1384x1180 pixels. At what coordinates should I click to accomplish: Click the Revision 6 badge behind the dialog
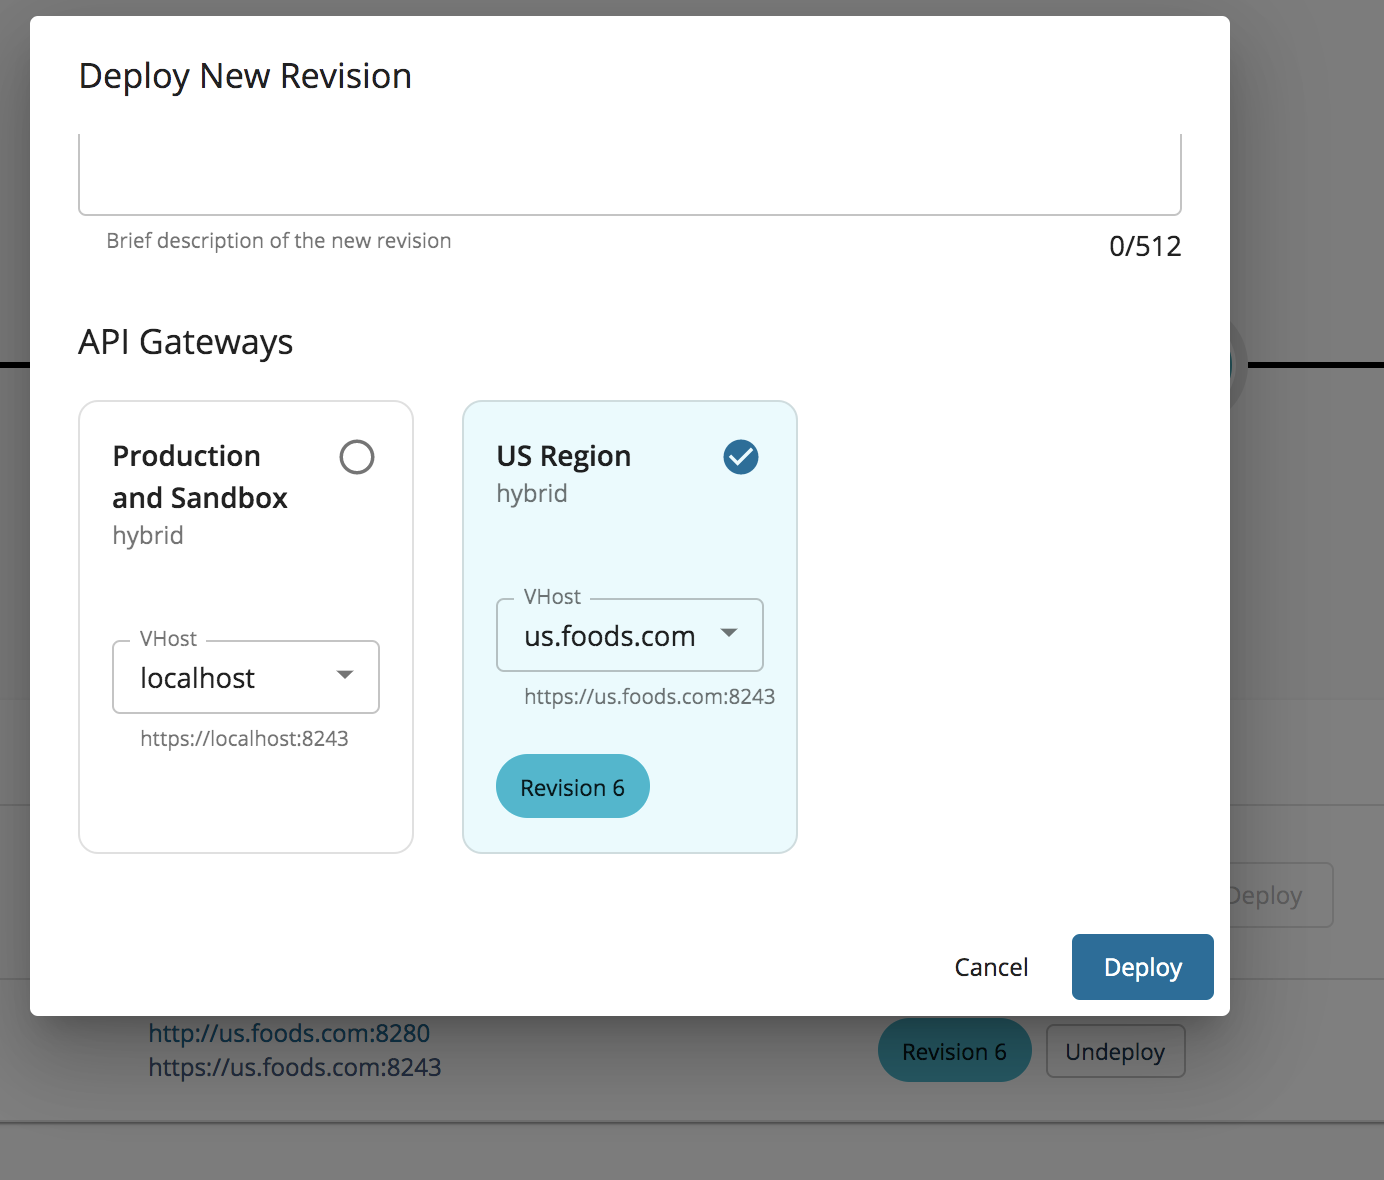(954, 1050)
